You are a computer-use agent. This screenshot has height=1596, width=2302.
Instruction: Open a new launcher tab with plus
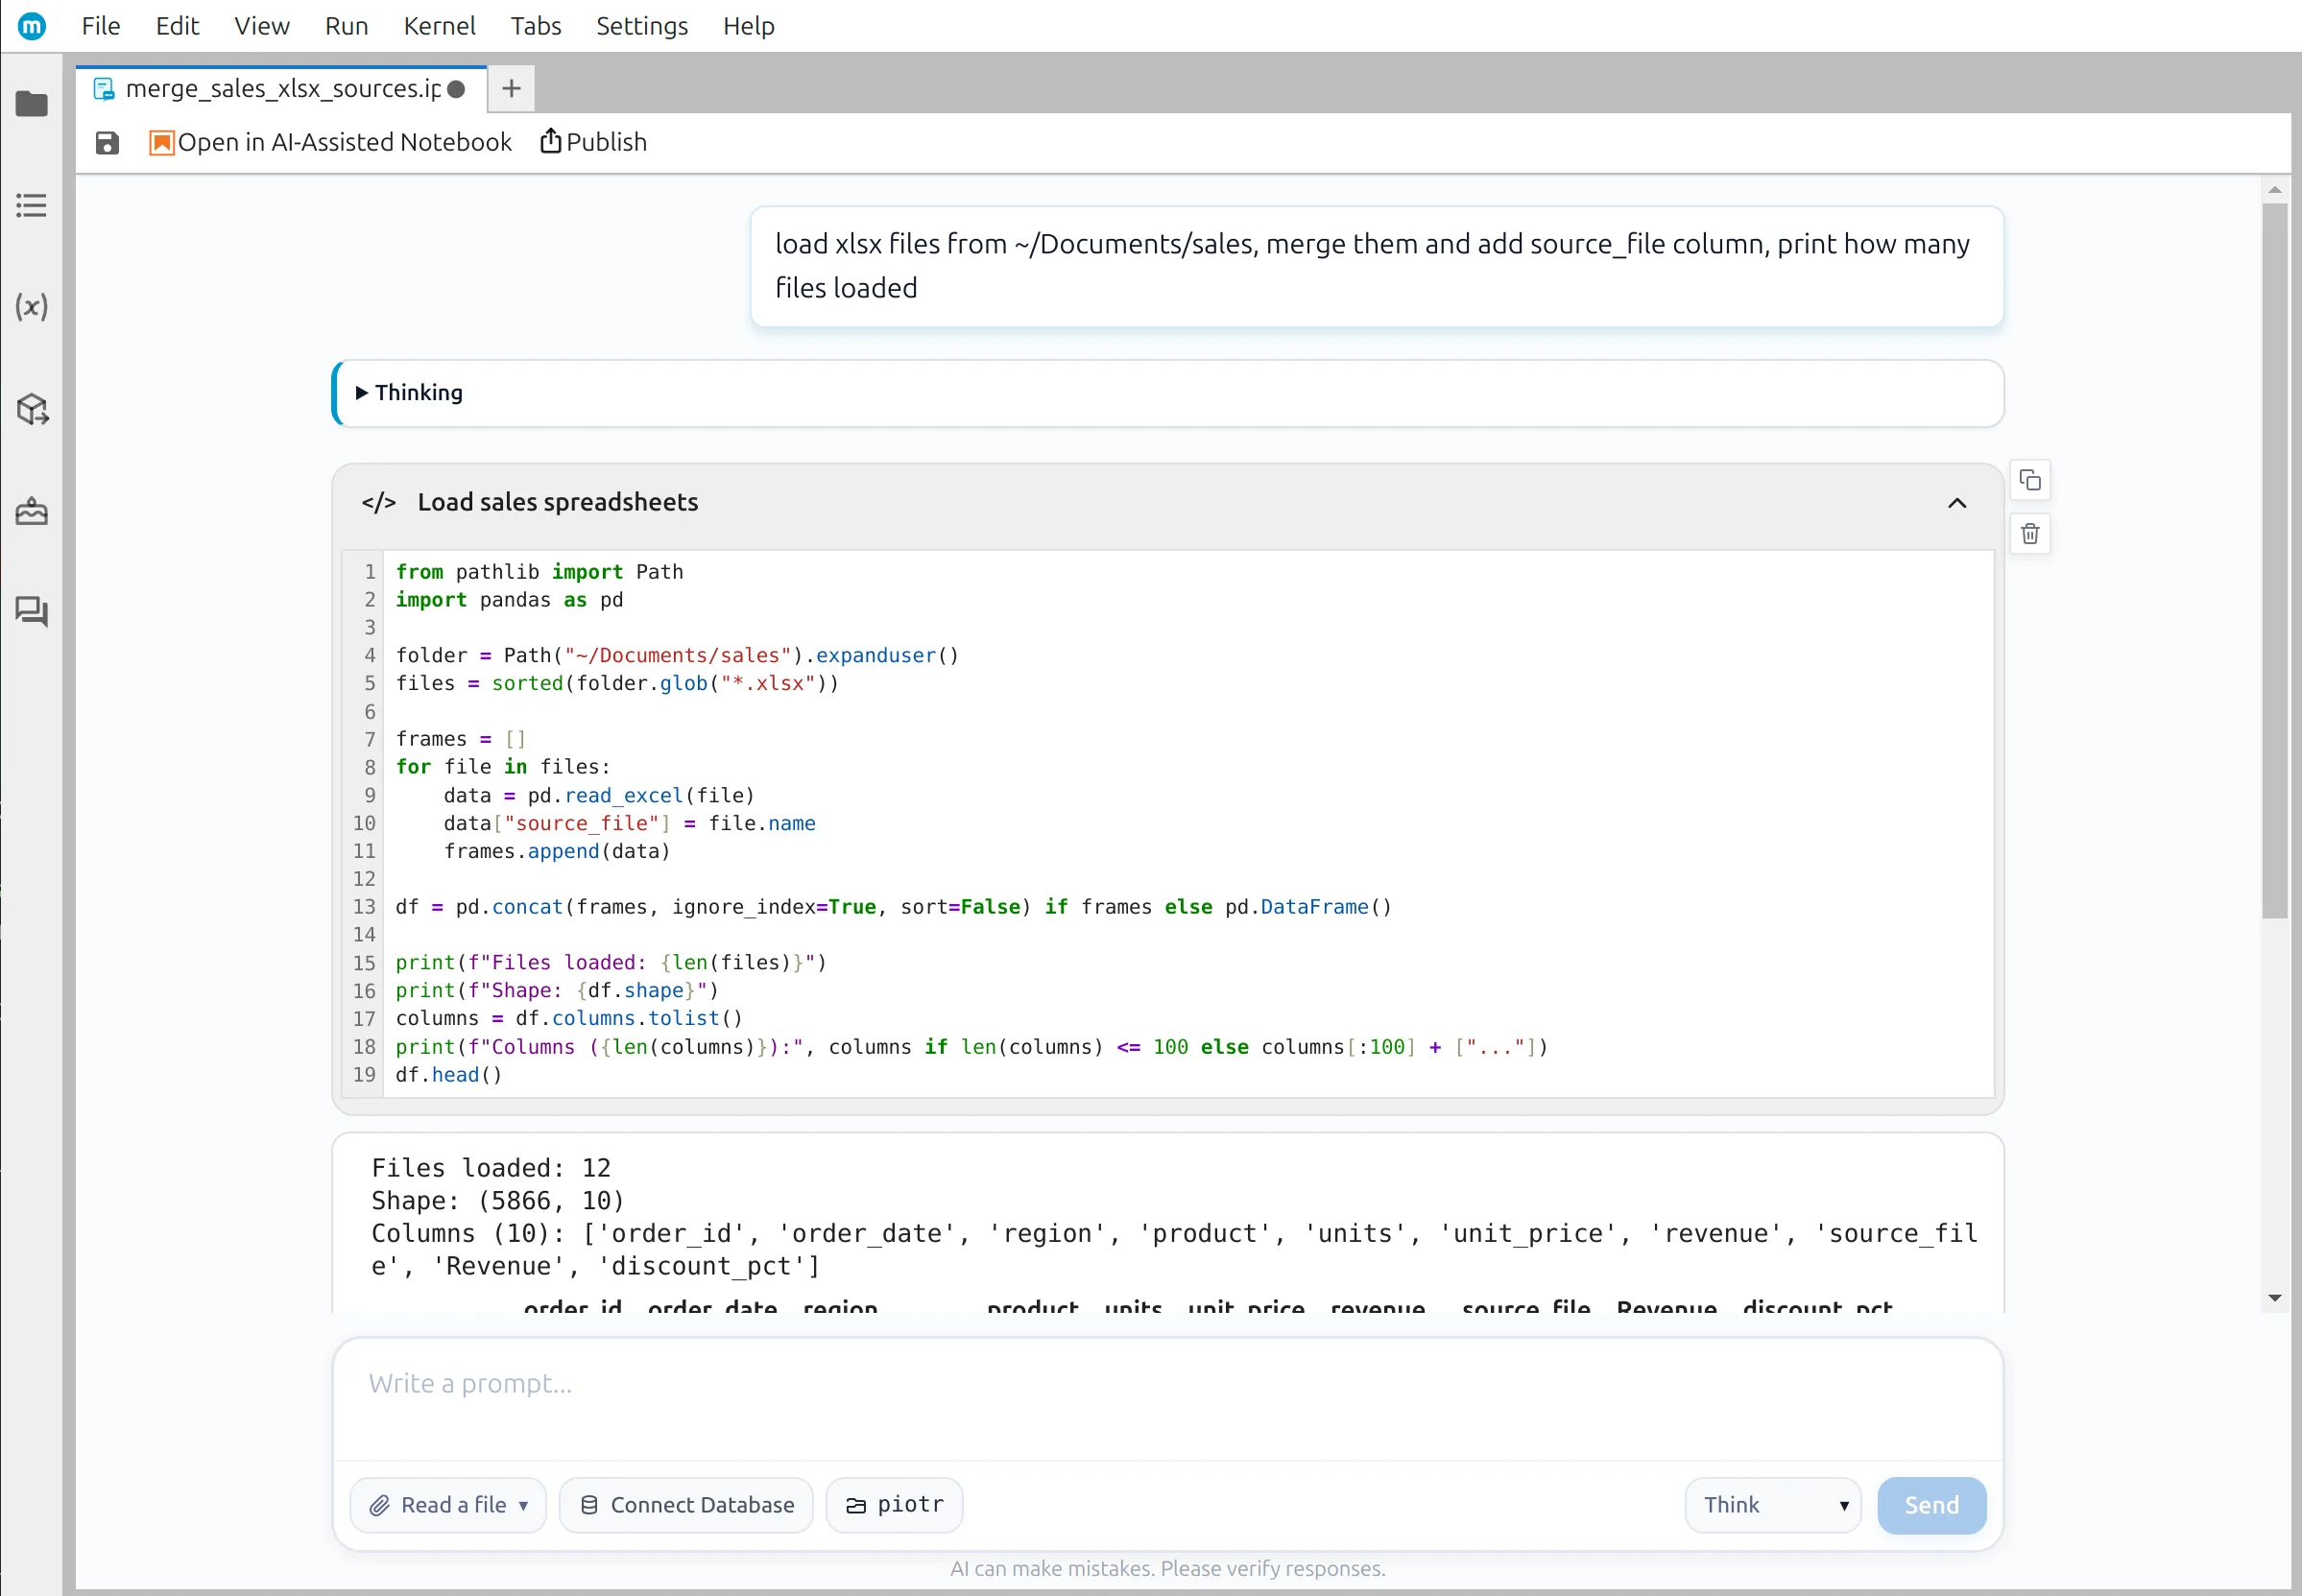click(x=511, y=89)
